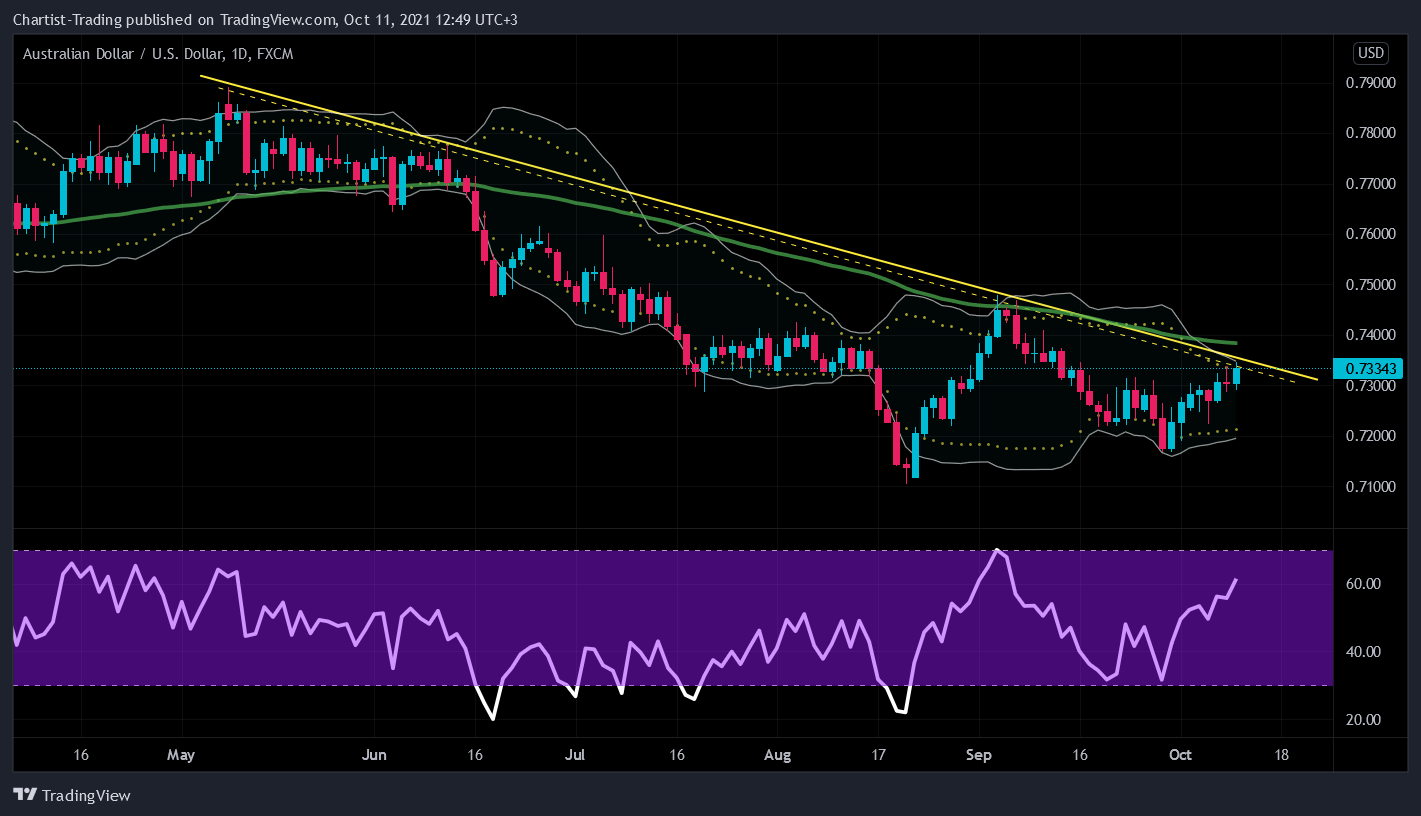Screen dimensions: 1421x816
Task: Click the 0.74000 price axis label
Action: click(x=1372, y=335)
